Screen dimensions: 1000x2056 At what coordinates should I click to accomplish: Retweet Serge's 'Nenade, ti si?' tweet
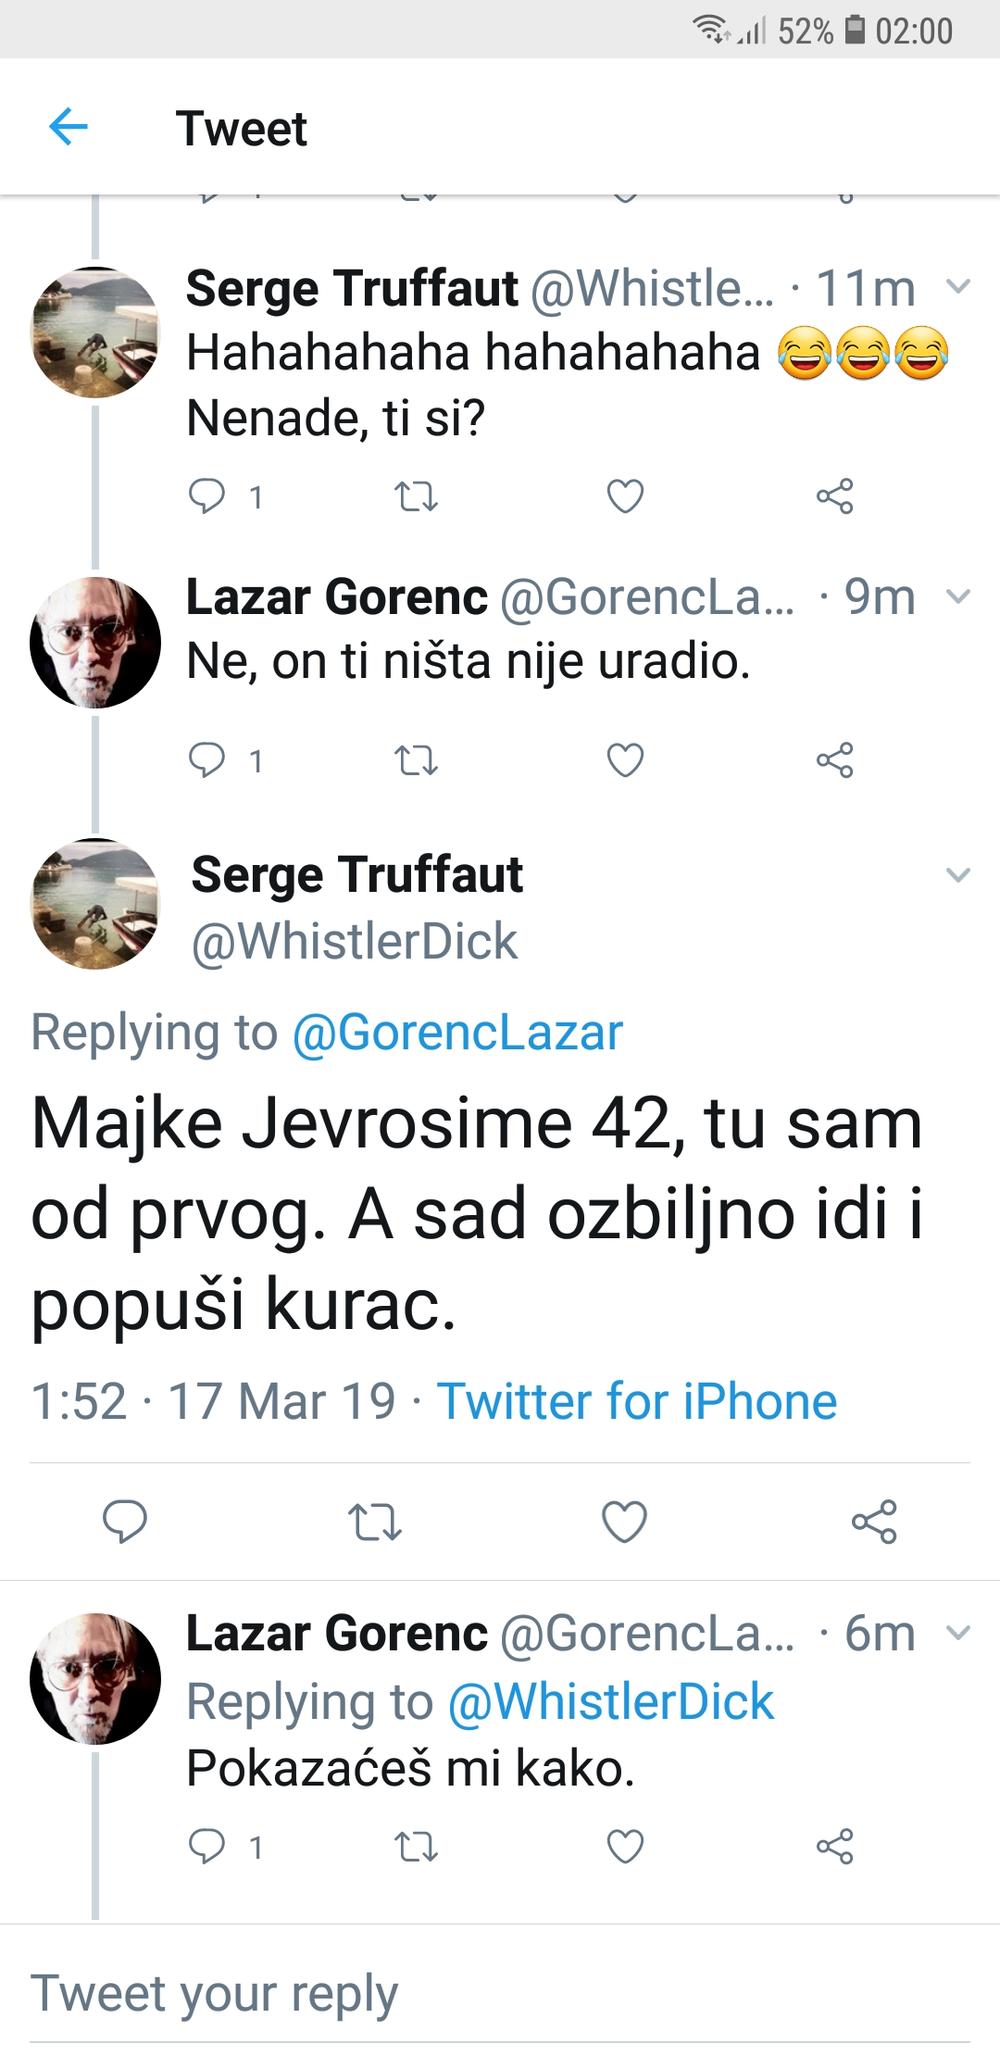pyautogui.click(x=416, y=496)
